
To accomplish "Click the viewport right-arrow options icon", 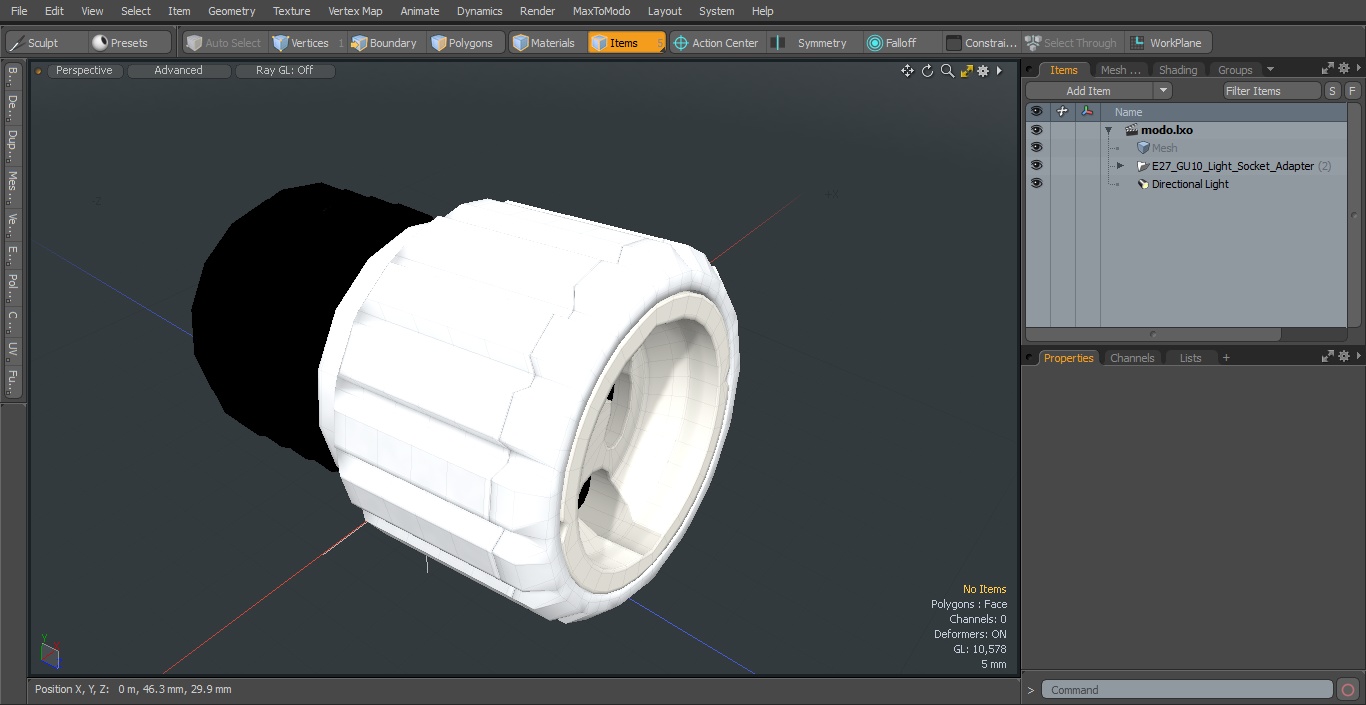I will [x=999, y=71].
